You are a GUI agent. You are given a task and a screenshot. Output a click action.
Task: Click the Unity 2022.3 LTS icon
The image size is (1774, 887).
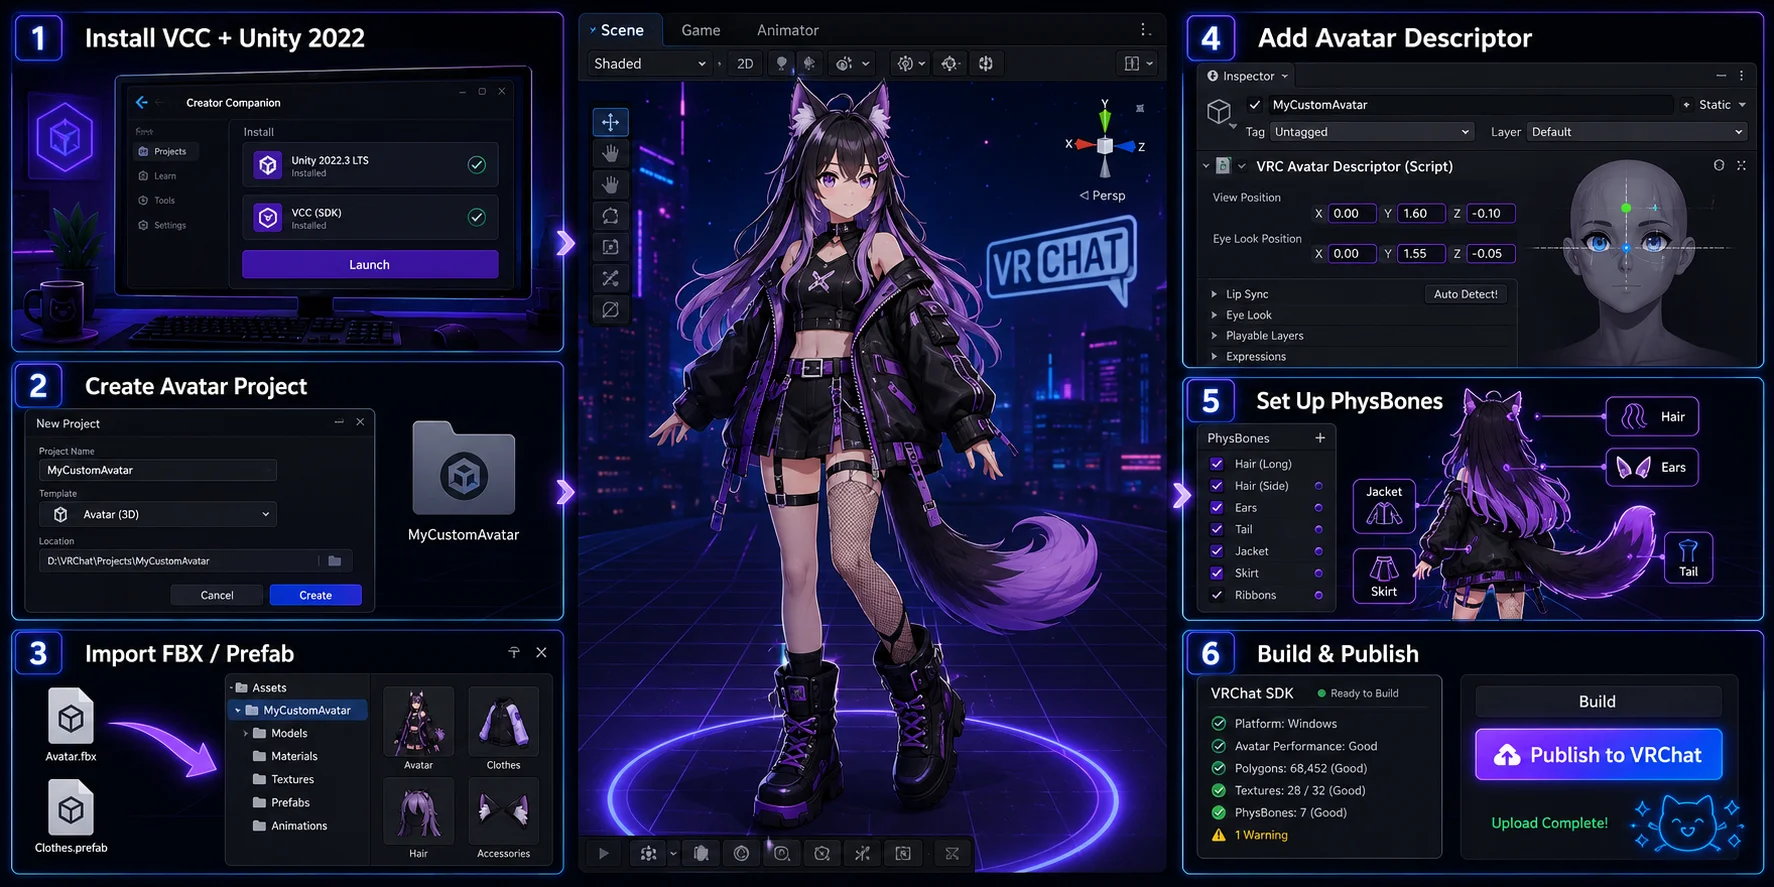pos(268,165)
